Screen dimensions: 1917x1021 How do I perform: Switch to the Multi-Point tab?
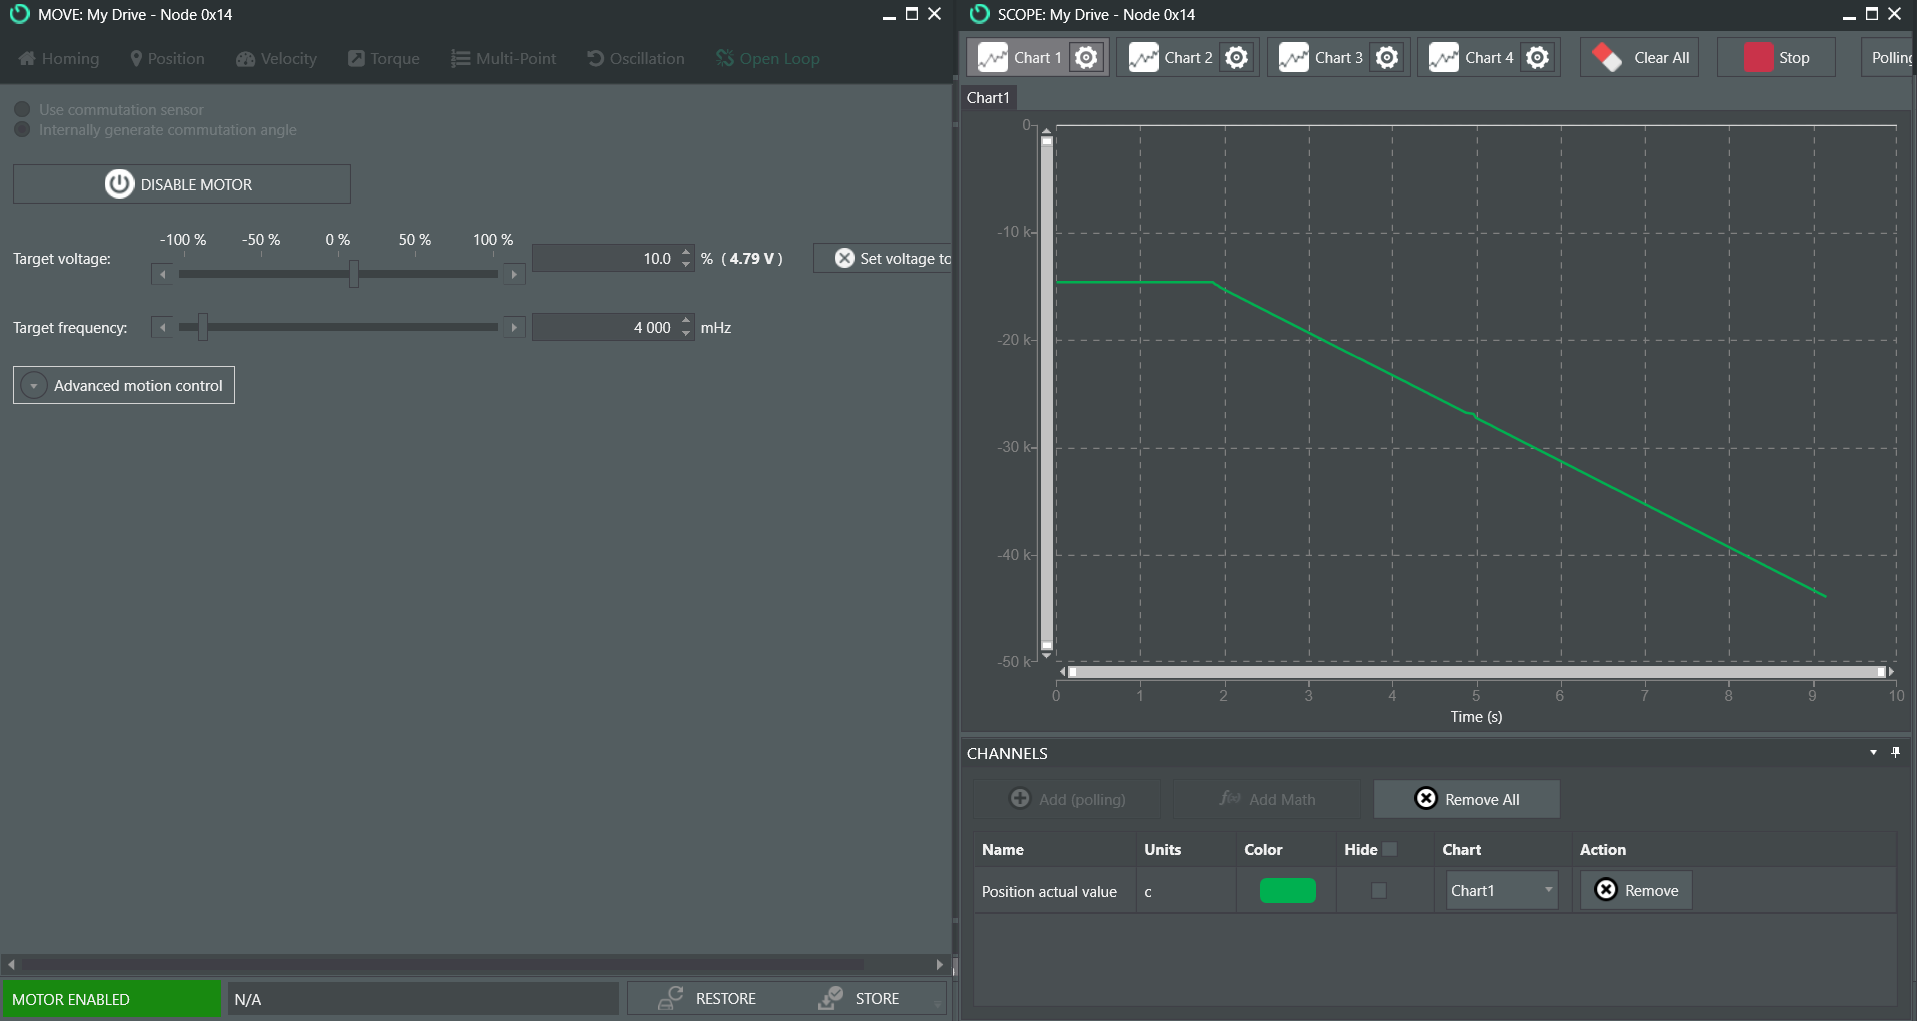click(503, 58)
